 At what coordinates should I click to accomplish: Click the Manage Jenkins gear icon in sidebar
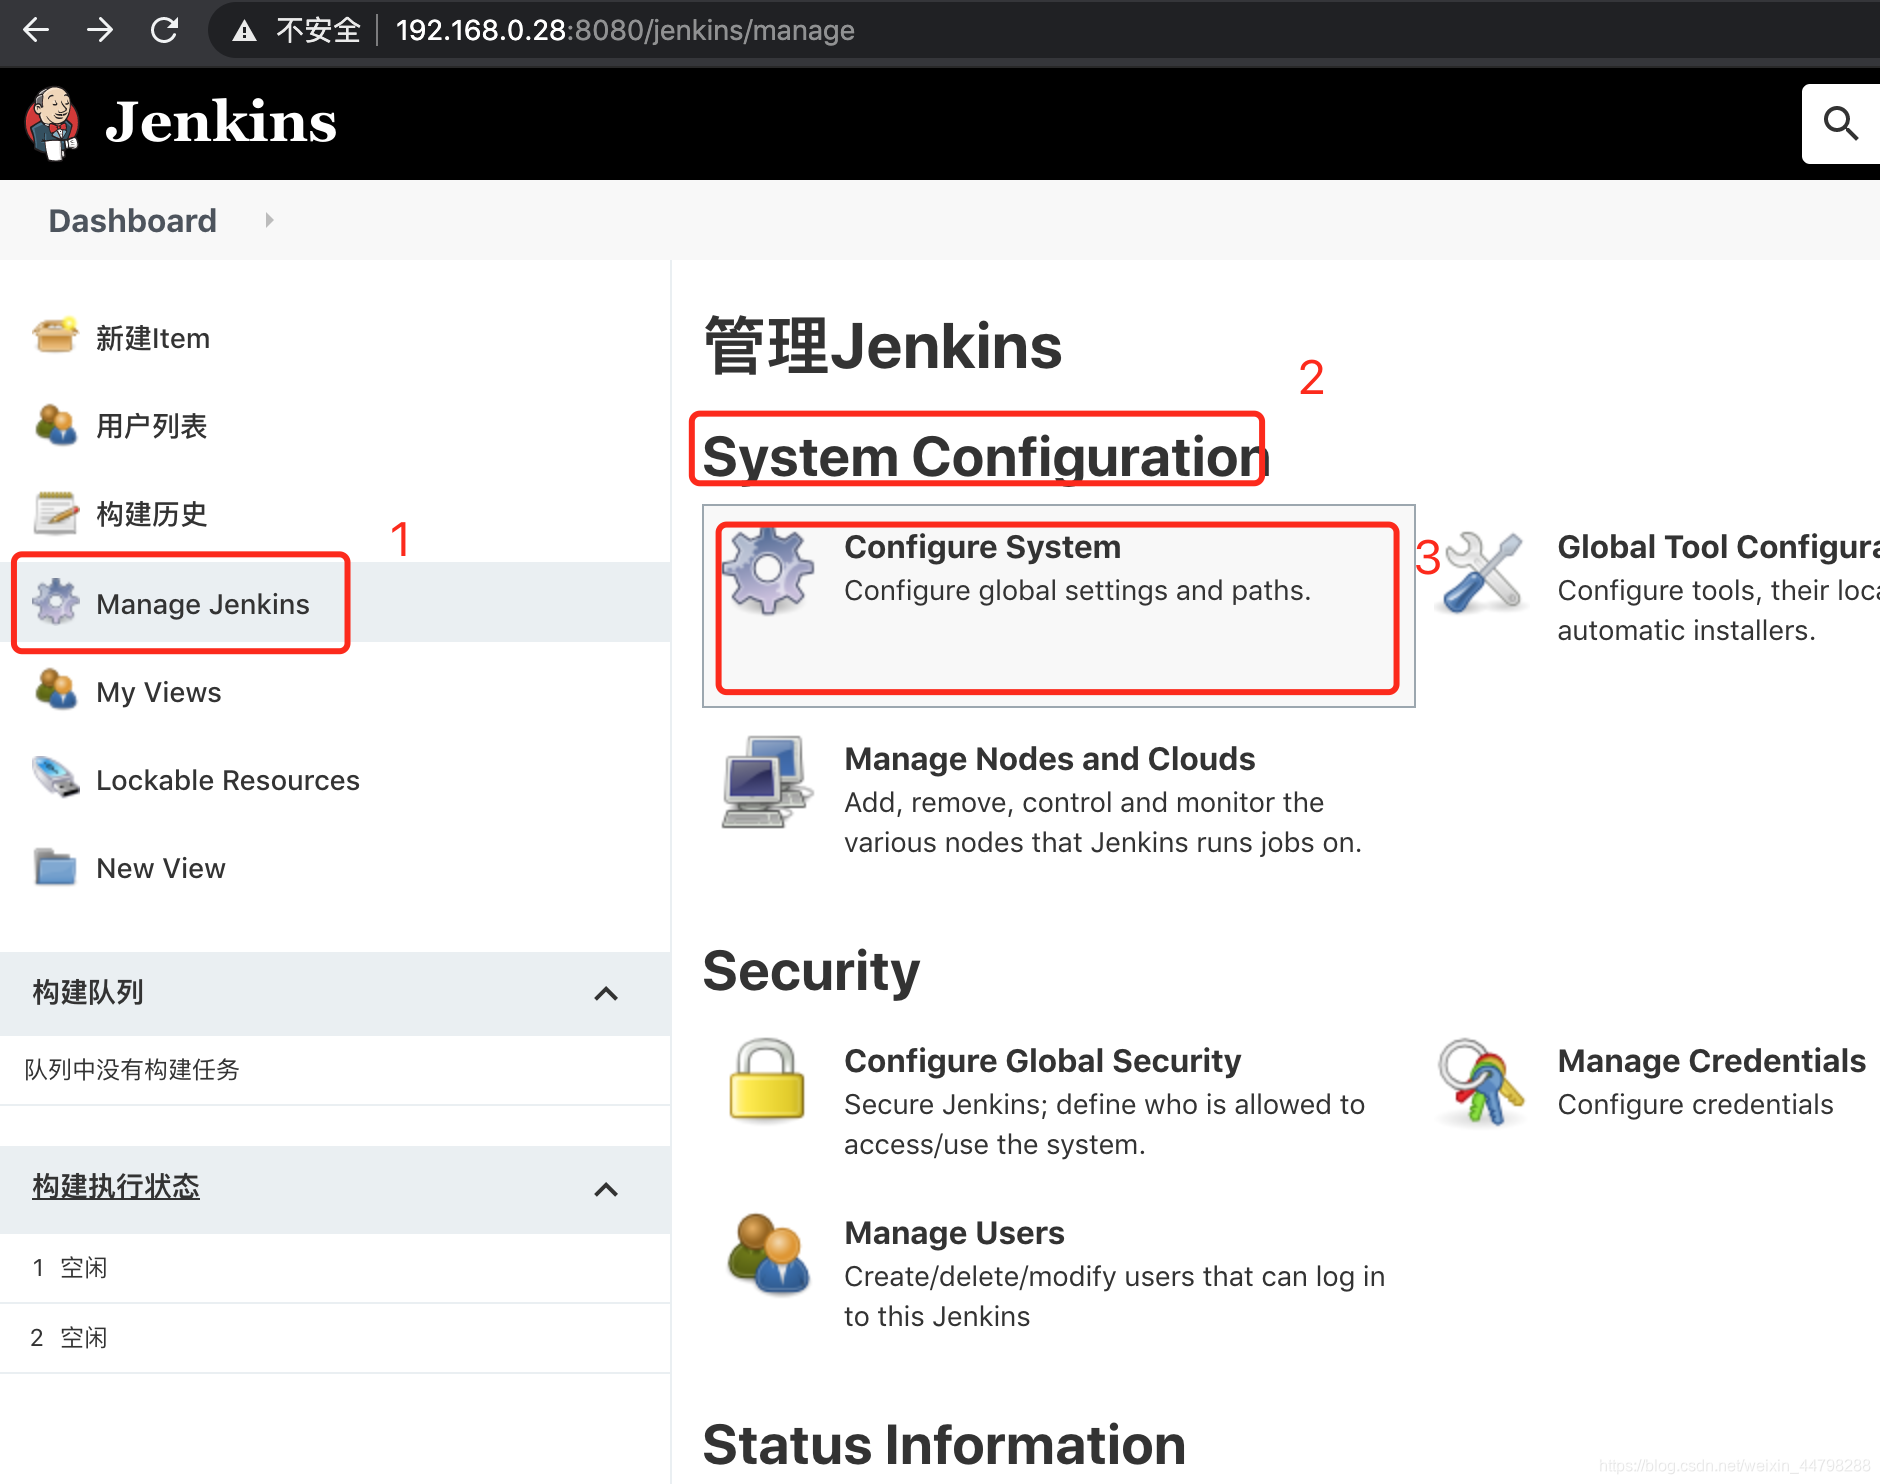(55, 602)
